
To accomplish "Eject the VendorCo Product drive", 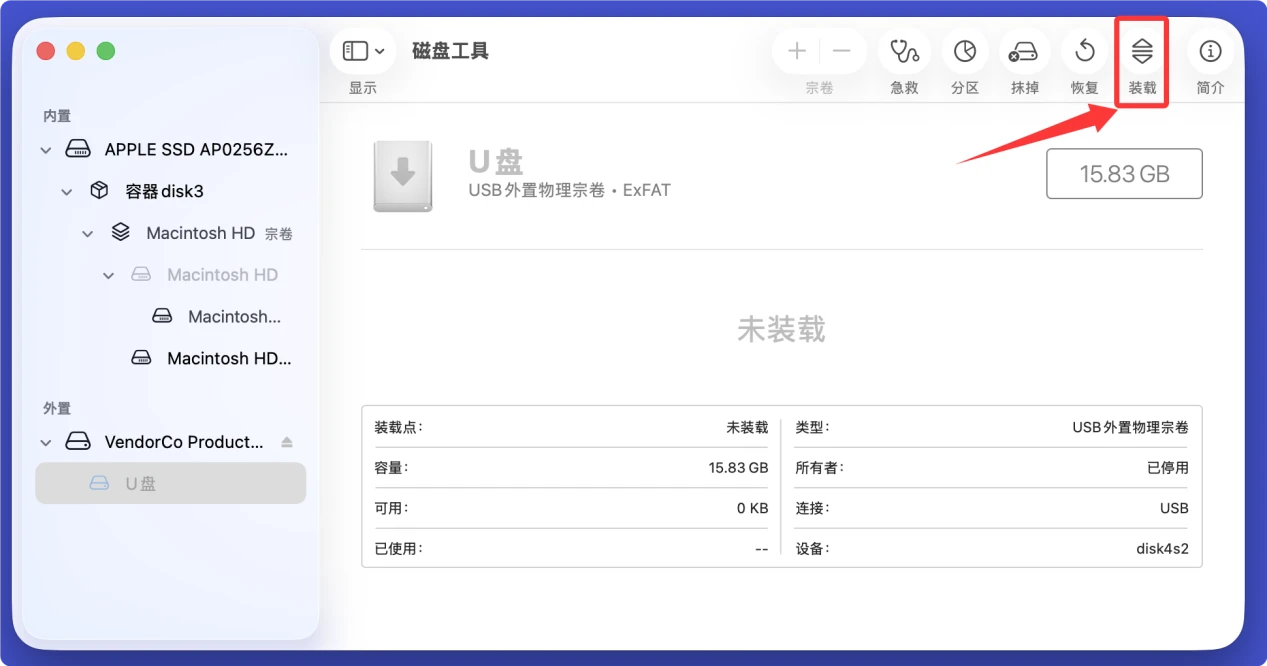I will [x=287, y=442].
